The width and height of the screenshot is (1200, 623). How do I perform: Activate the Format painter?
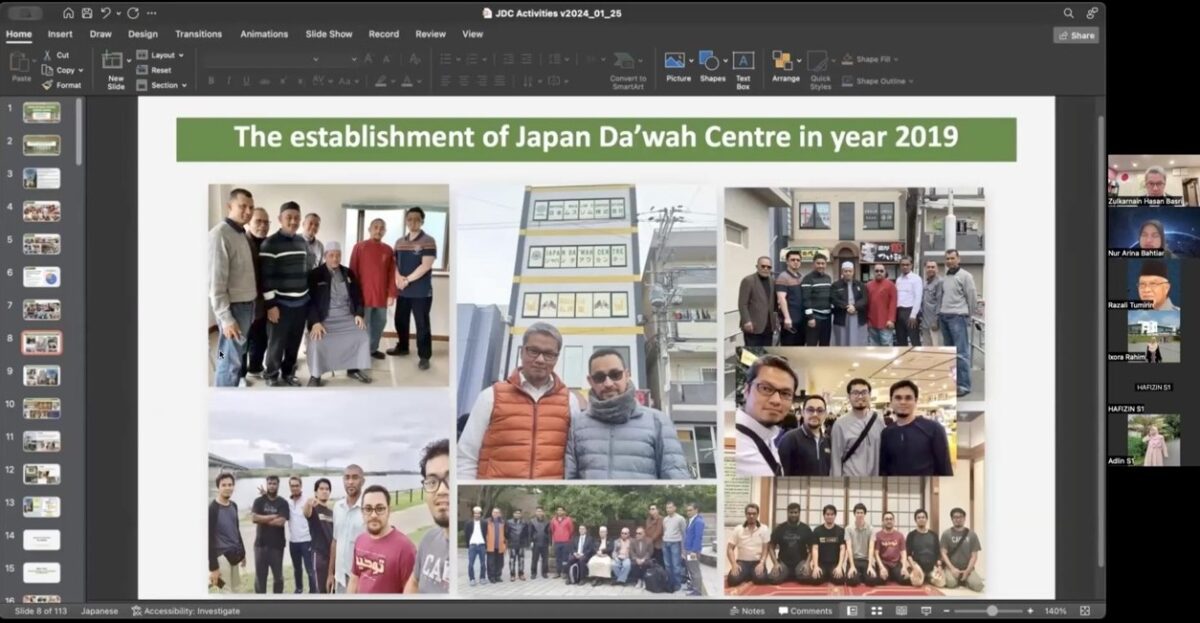point(62,85)
